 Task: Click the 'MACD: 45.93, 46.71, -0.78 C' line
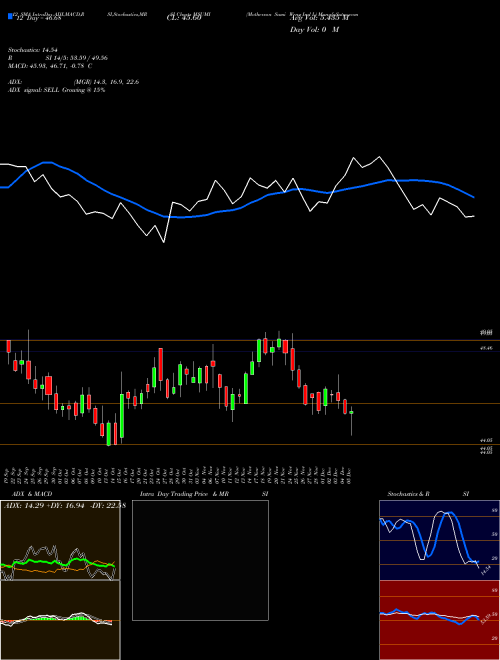(x=50, y=66)
